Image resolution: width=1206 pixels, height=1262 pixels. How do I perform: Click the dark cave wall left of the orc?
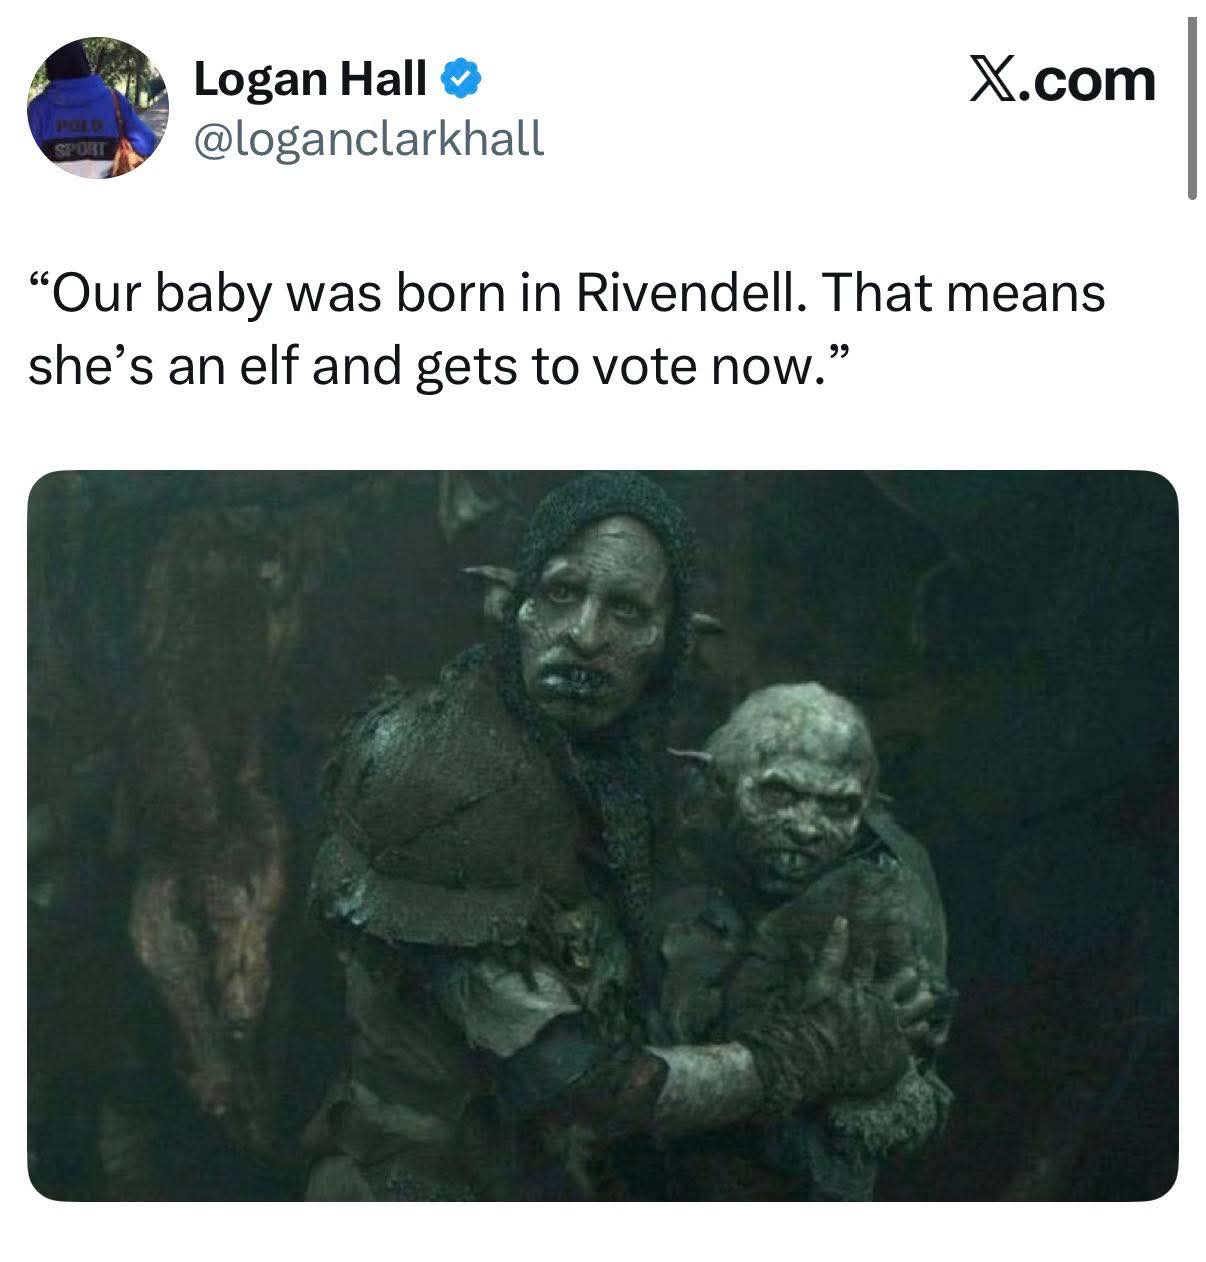tap(180, 800)
